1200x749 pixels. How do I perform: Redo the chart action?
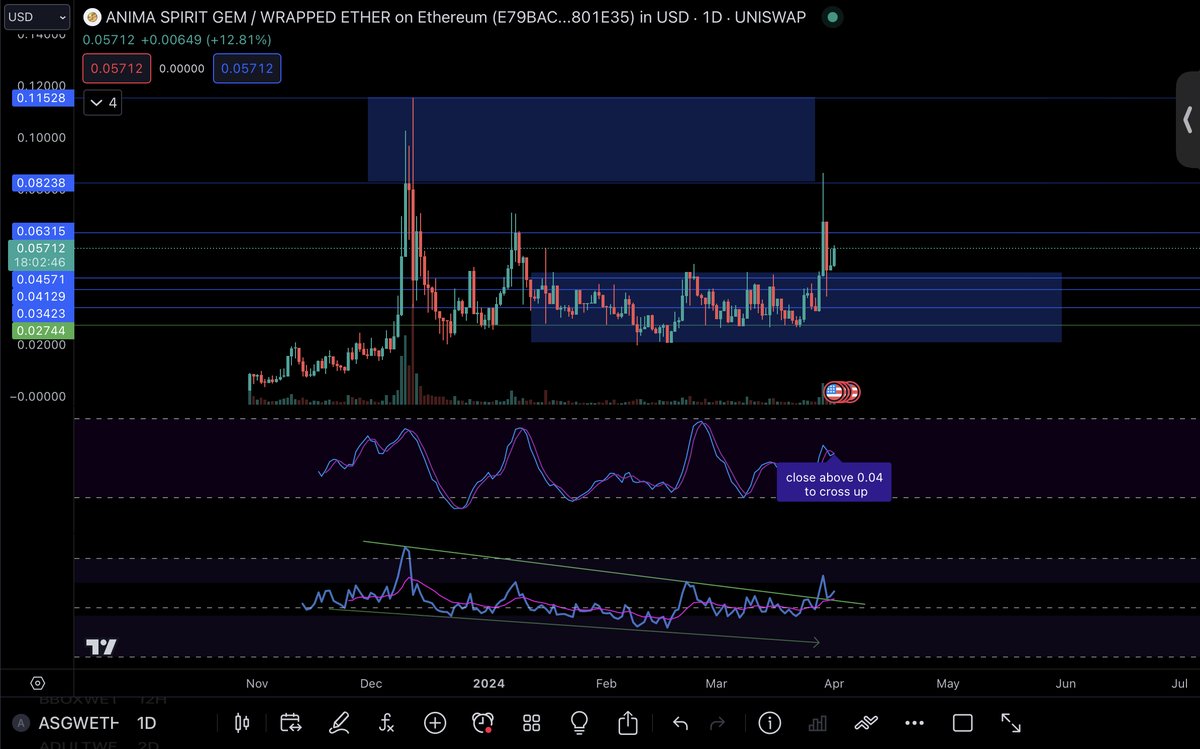tap(717, 722)
